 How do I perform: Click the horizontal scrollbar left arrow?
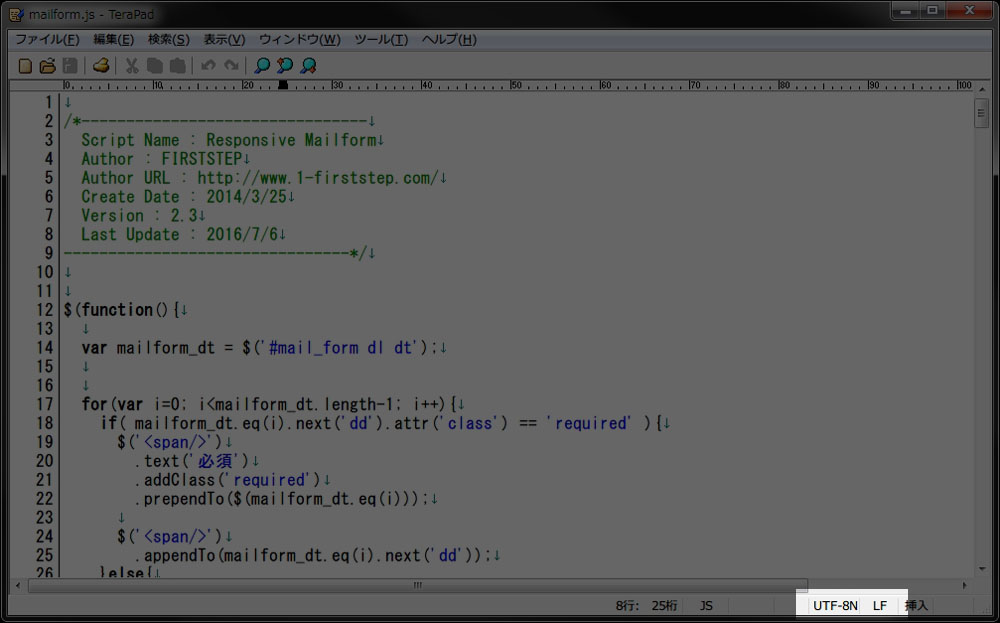[x=18, y=585]
